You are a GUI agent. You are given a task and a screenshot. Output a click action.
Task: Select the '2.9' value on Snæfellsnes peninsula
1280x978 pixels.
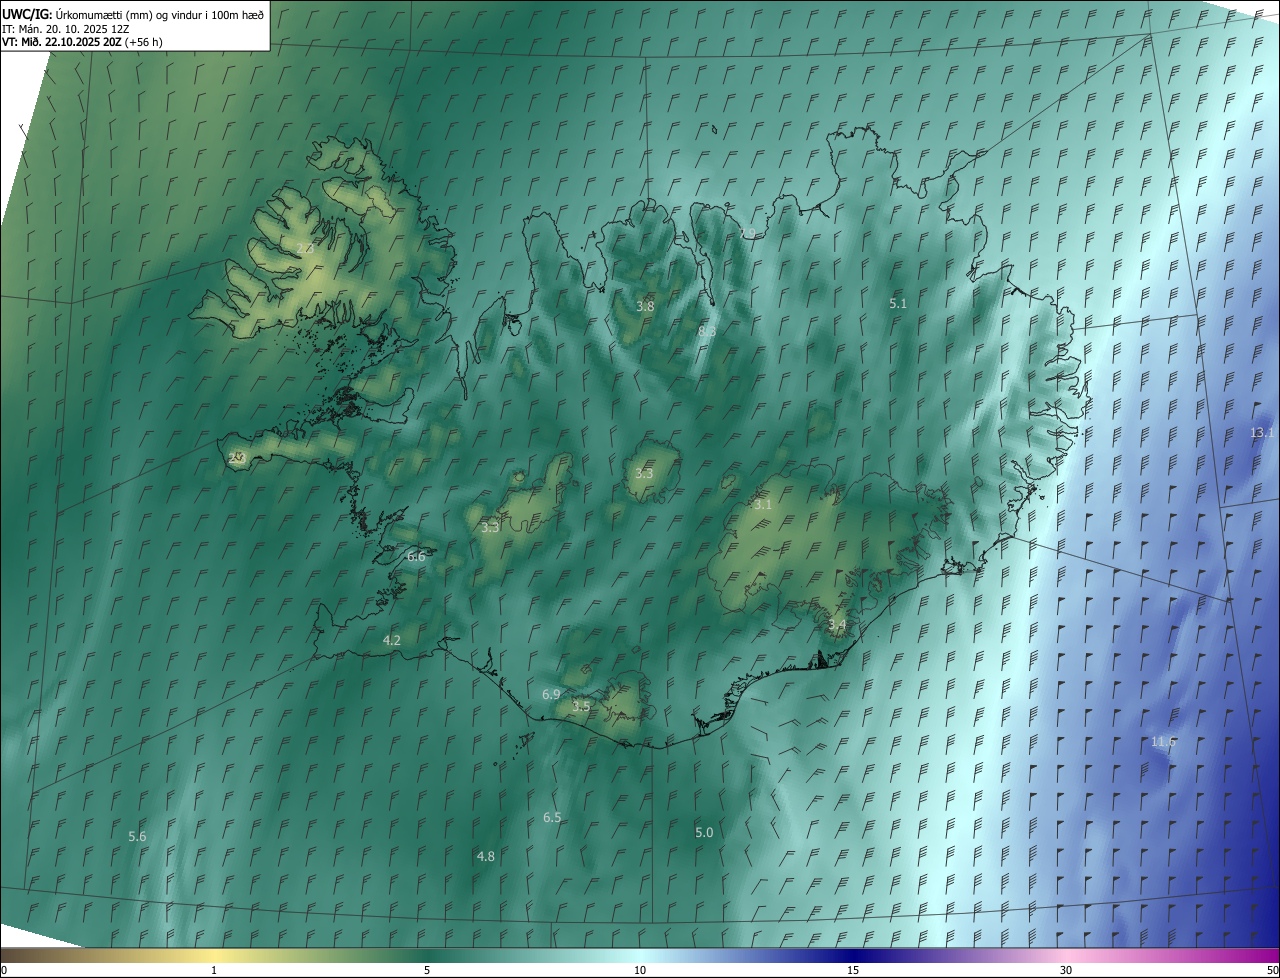click(x=237, y=458)
